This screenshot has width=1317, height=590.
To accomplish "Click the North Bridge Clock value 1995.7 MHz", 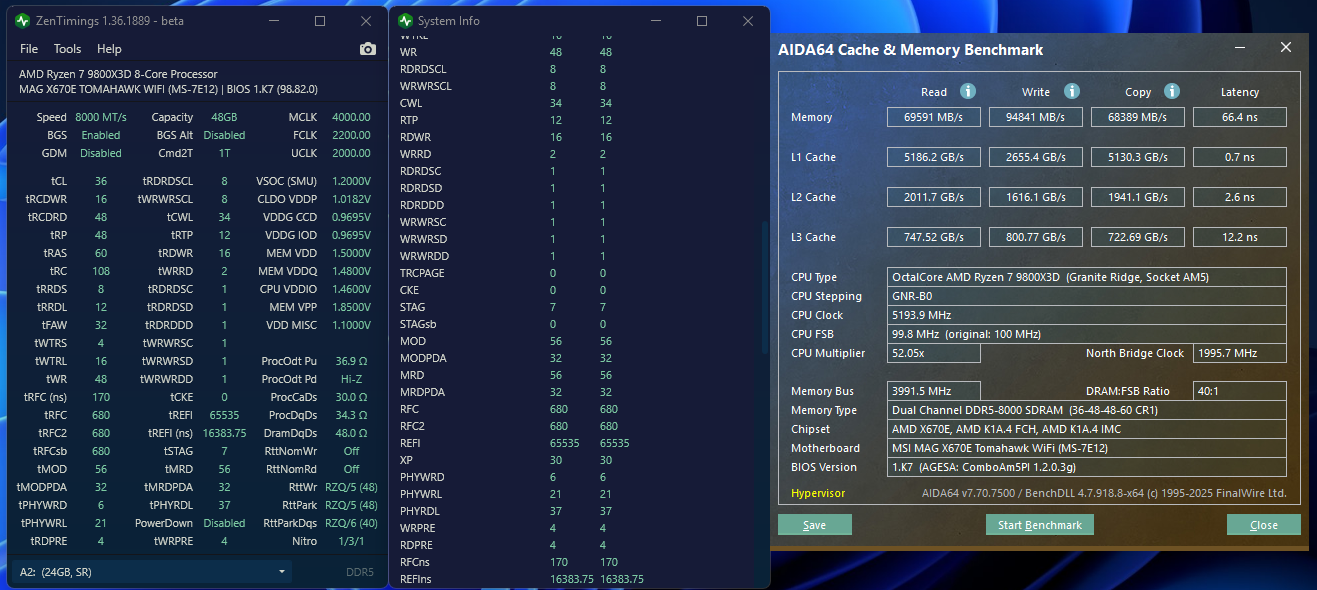I will coord(1240,353).
